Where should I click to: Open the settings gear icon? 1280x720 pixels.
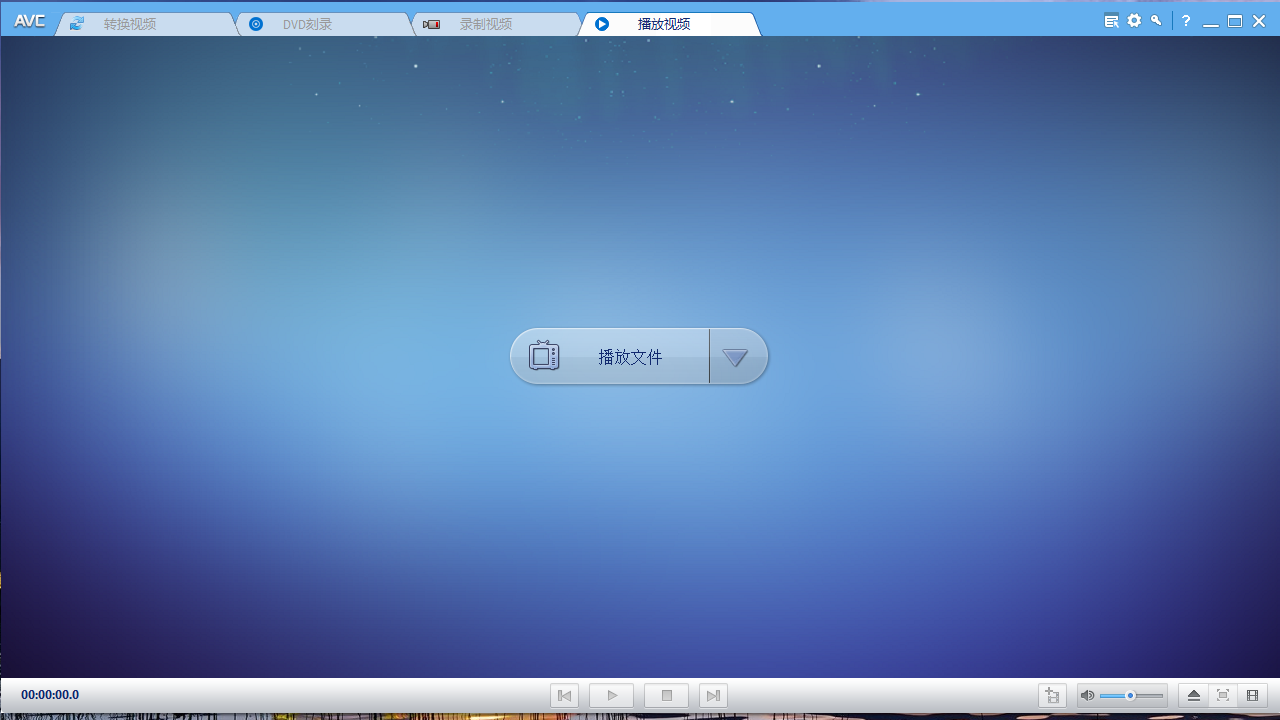[x=1134, y=20]
